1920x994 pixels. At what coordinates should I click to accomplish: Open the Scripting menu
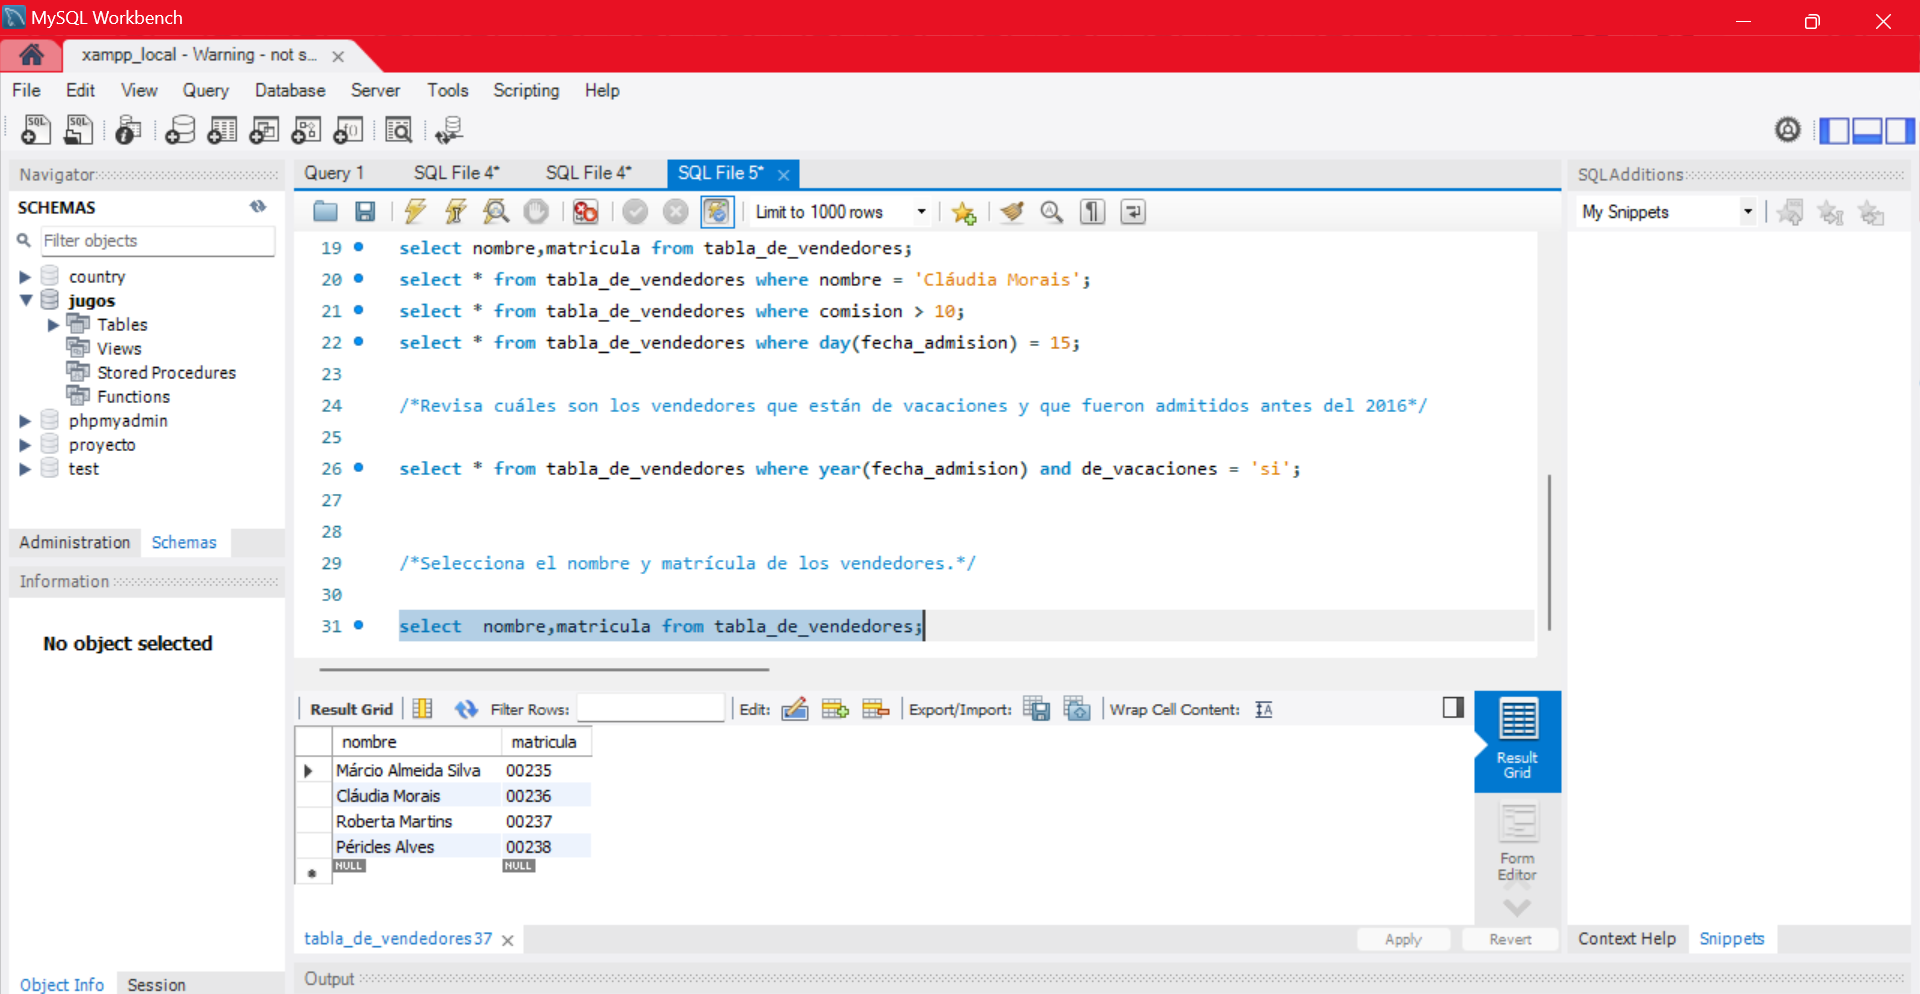coord(526,90)
